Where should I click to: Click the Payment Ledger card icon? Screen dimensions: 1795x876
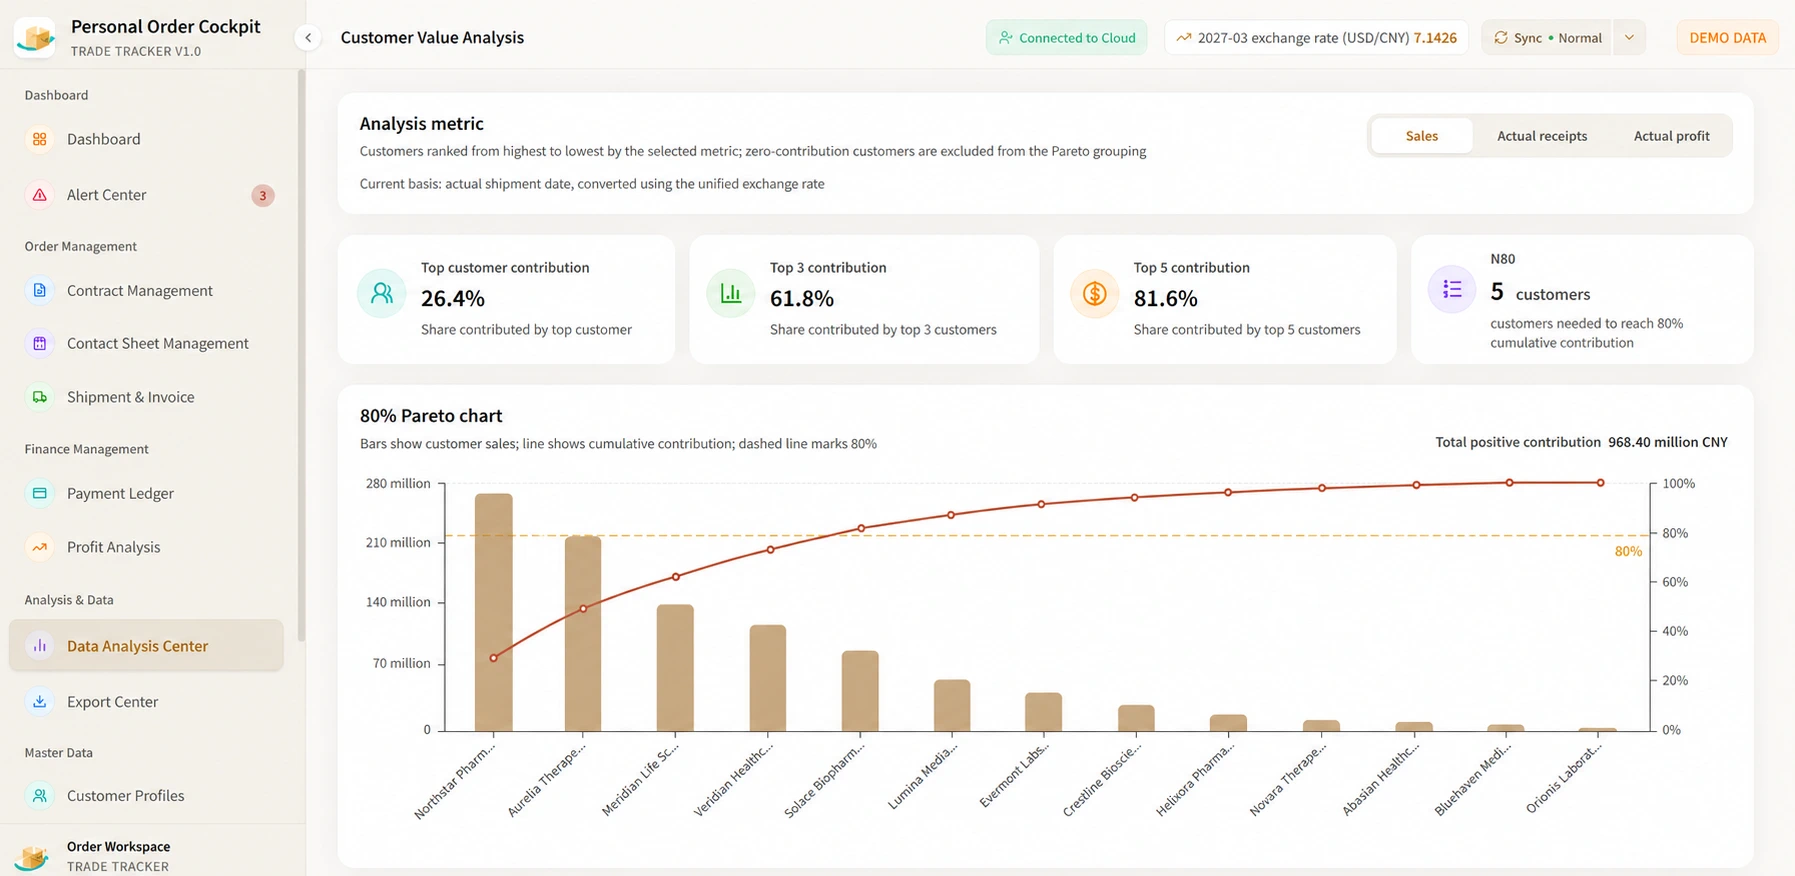tap(40, 493)
